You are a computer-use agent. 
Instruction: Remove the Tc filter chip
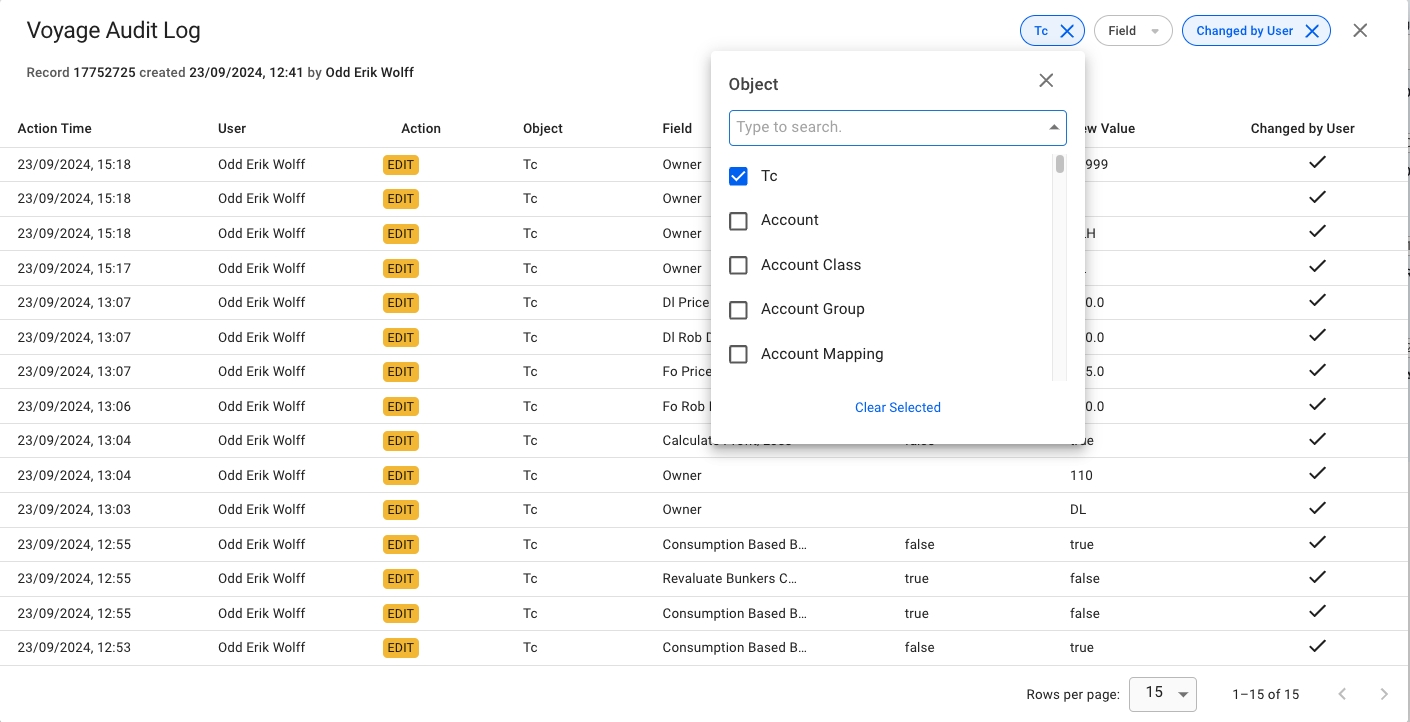click(x=1066, y=31)
